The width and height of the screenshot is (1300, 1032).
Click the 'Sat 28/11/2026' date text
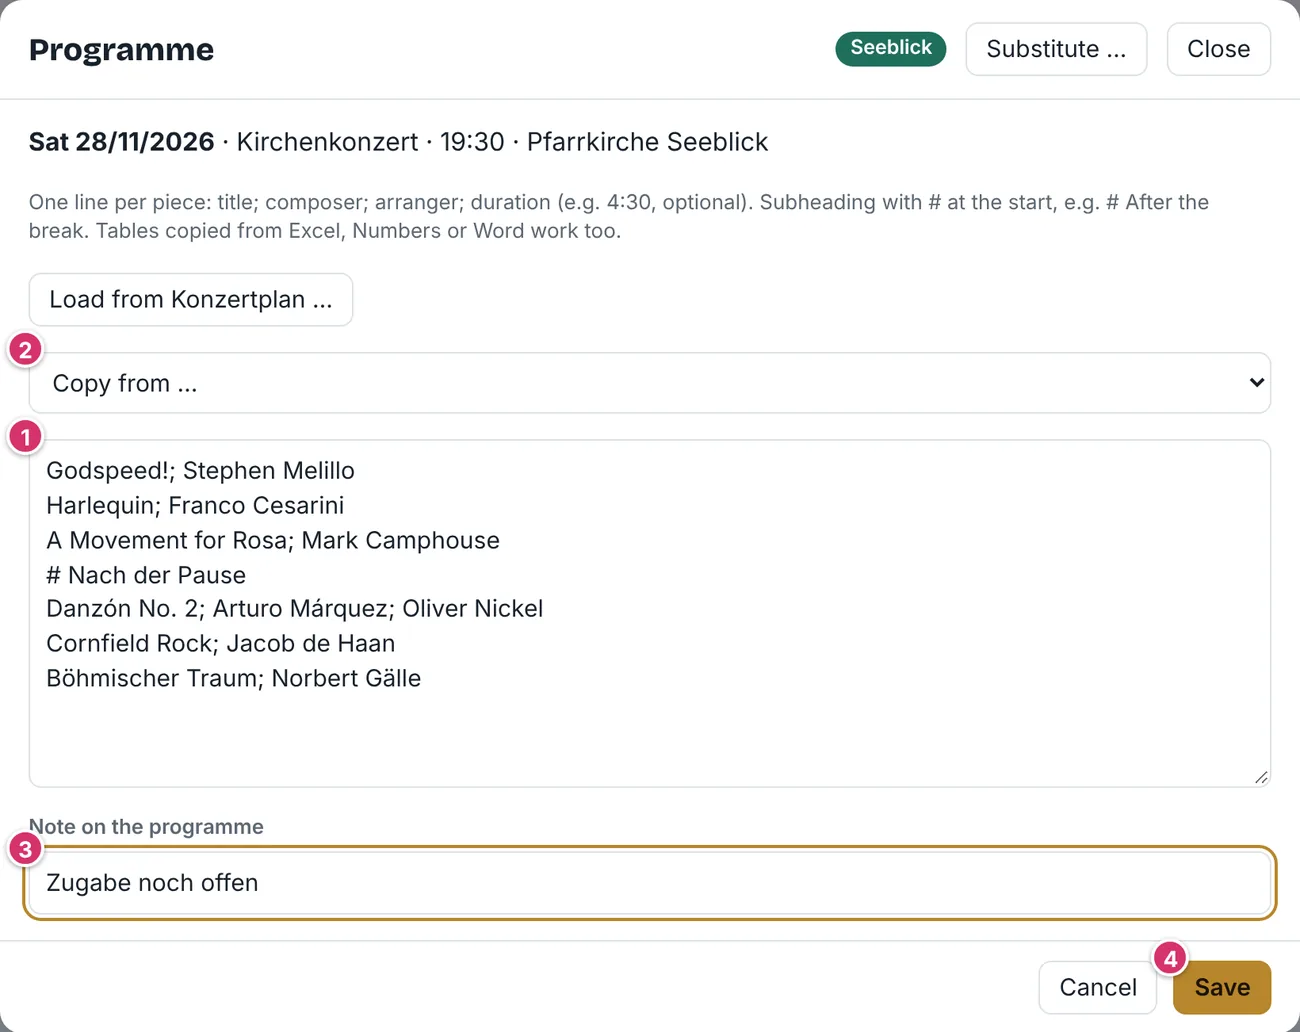click(122, 142)
